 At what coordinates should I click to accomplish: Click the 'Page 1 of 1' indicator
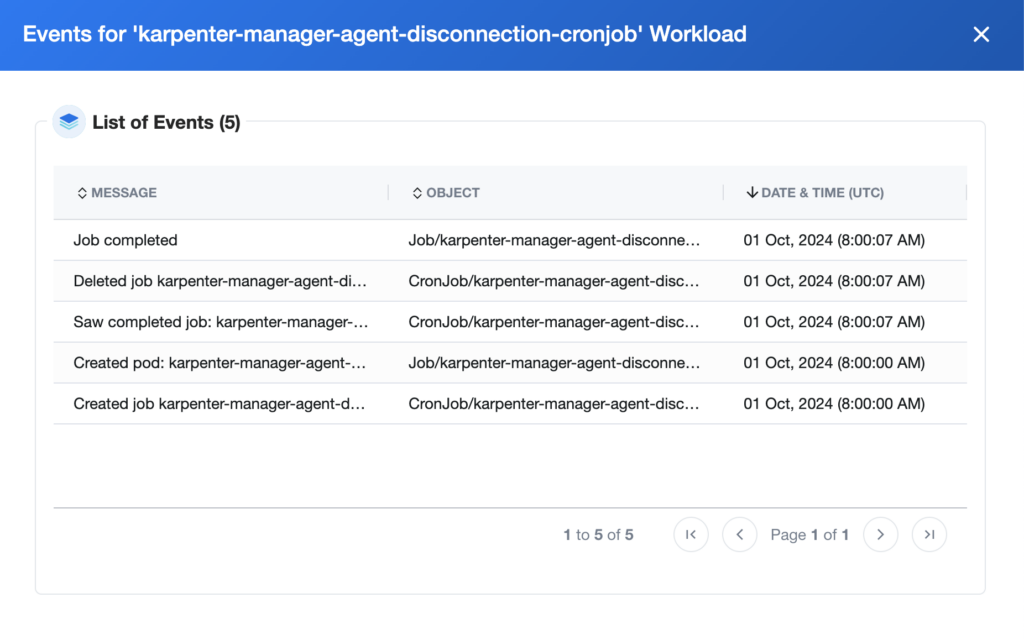click(x=810, y=534)
